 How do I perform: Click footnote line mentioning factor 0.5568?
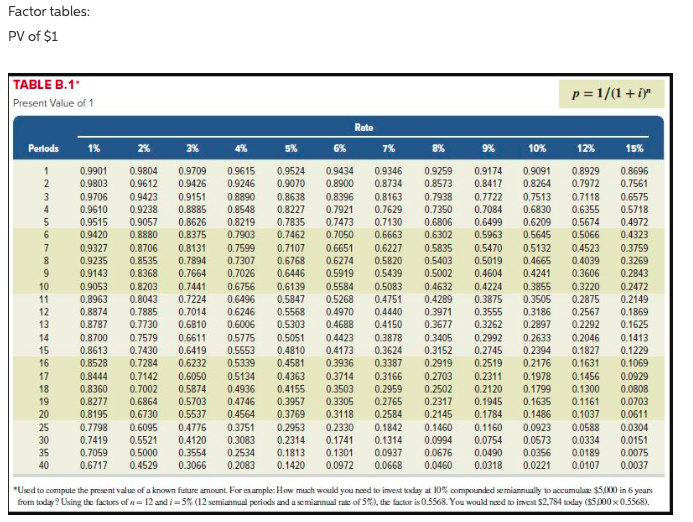pyautogui.click(x=333, y=502)
